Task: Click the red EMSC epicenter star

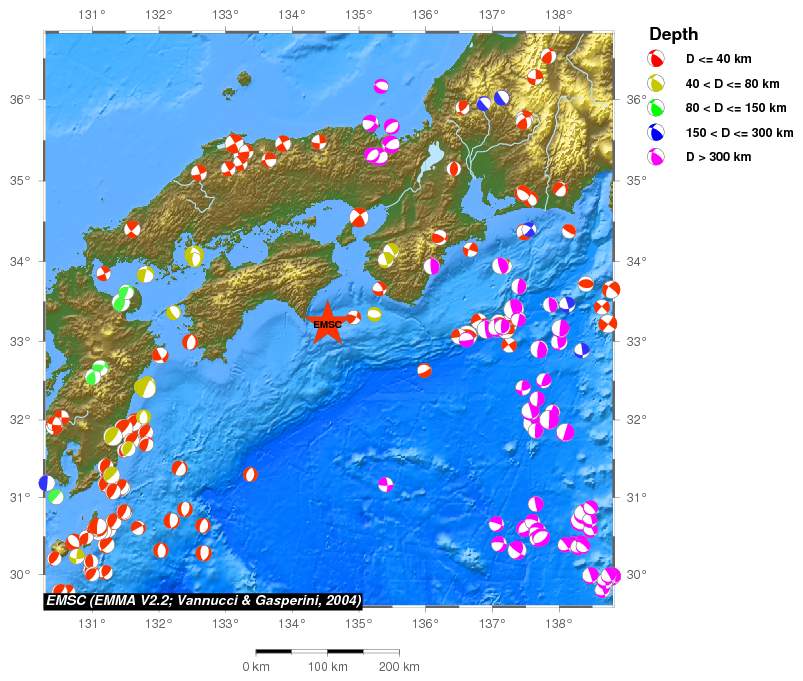Action: 327,323
